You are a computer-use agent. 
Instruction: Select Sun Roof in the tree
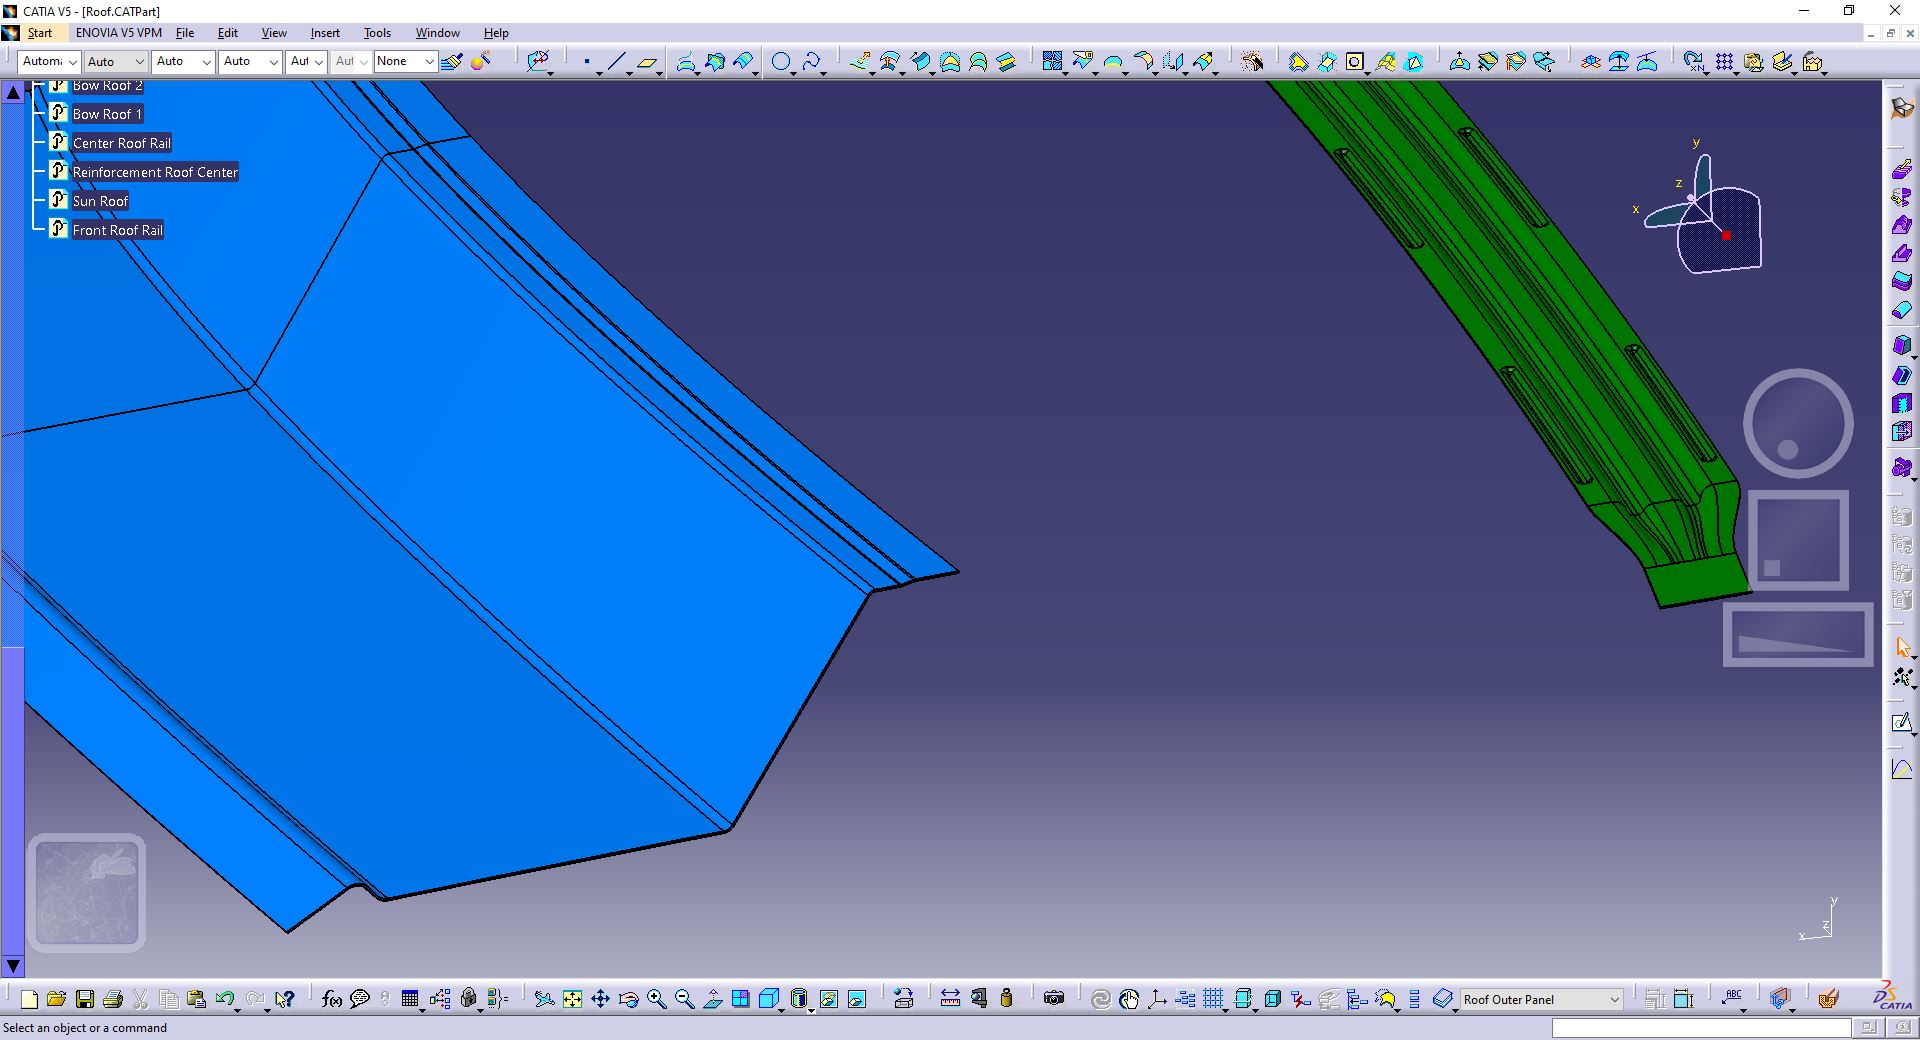pyautogui.click(x=100, y=201)
